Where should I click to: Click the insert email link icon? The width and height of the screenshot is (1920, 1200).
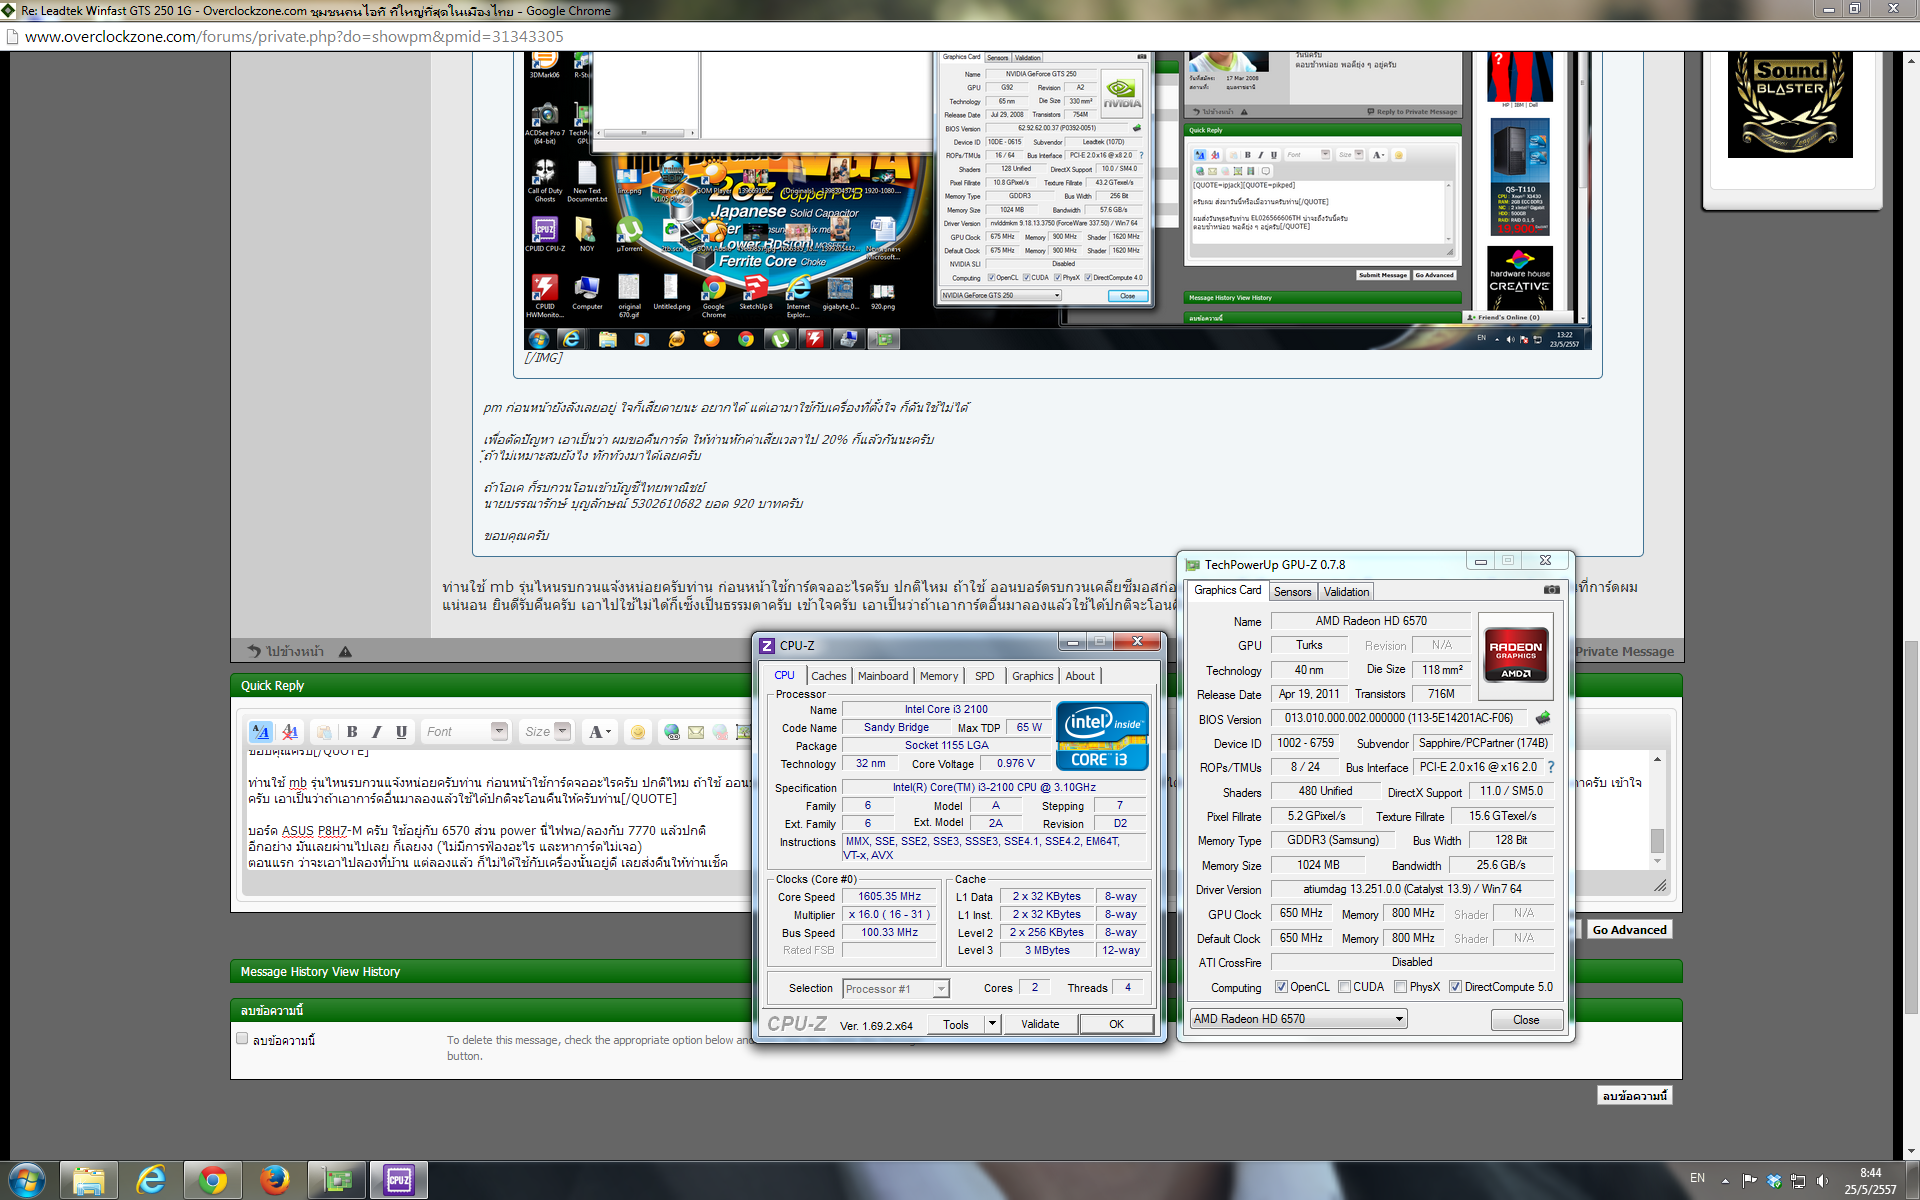point(696,732)
